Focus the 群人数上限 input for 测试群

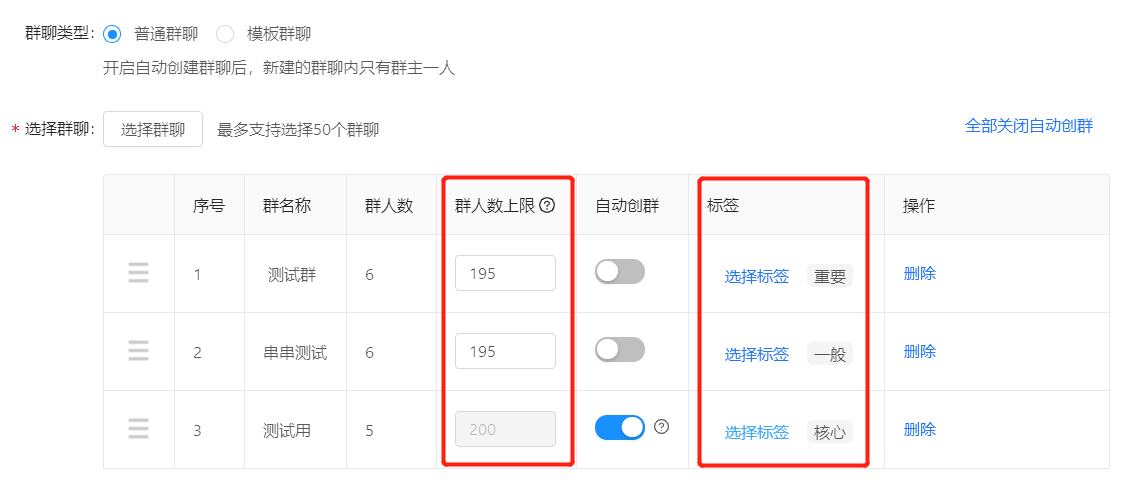click(505, 273)
